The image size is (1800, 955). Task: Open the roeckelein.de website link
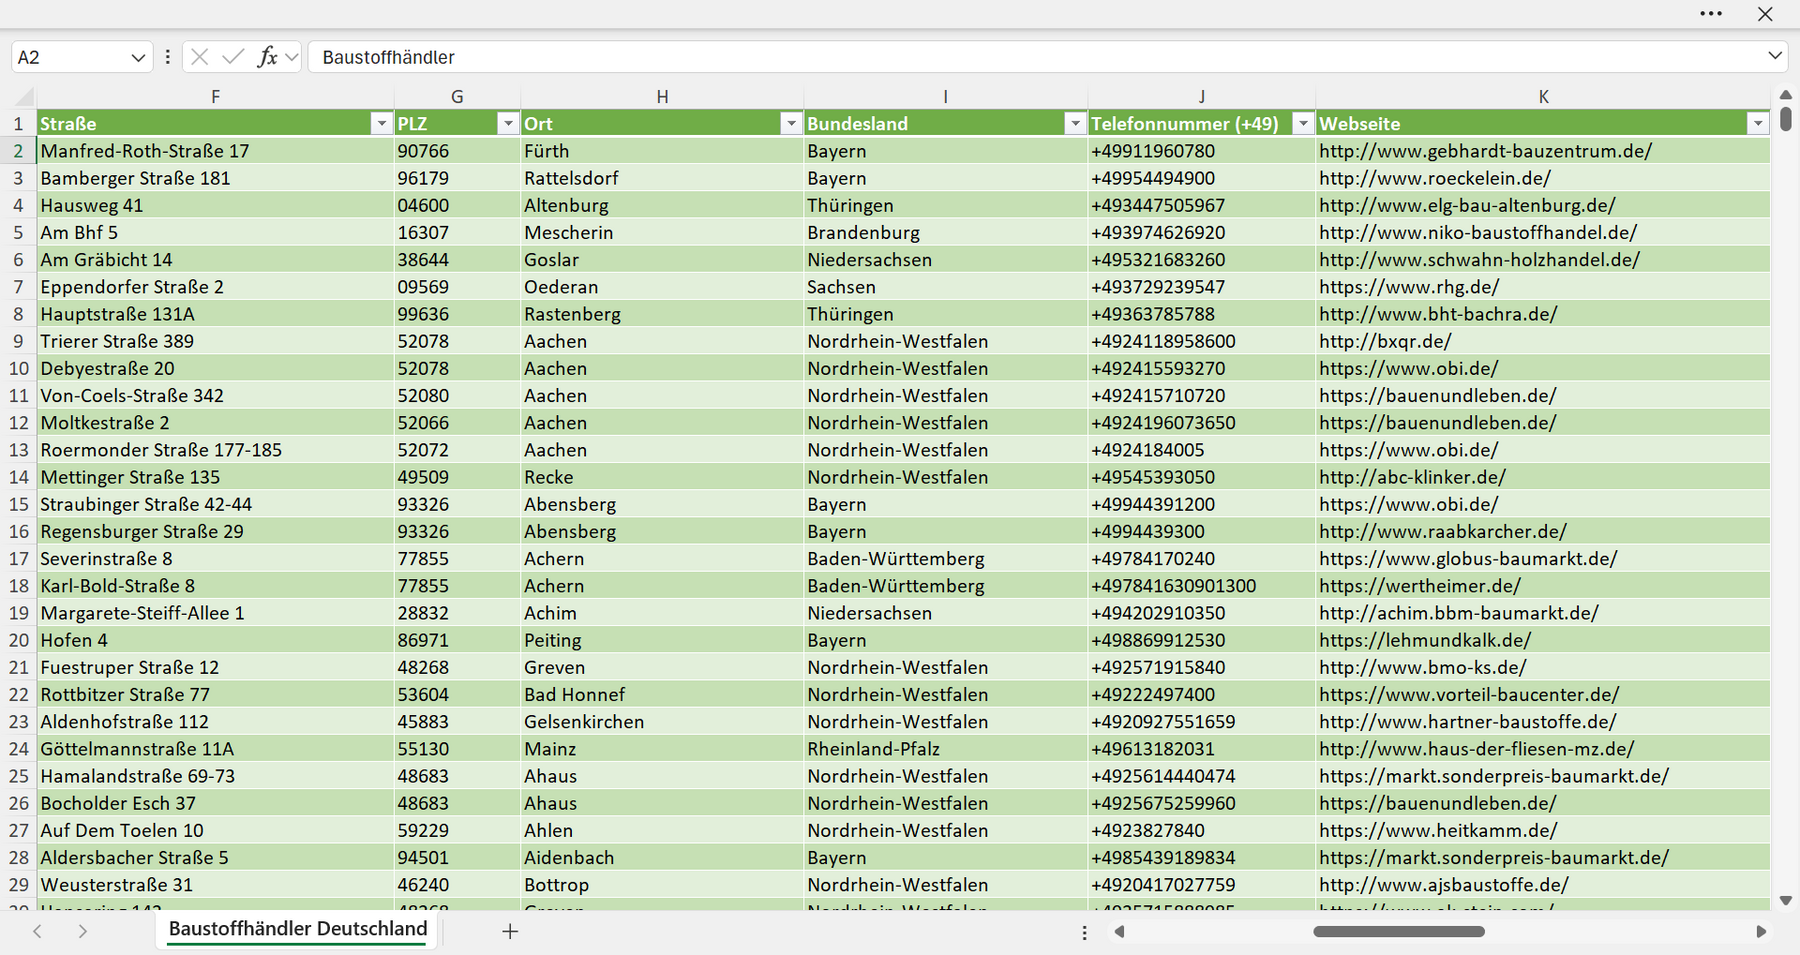click(x=1435, y=178)
